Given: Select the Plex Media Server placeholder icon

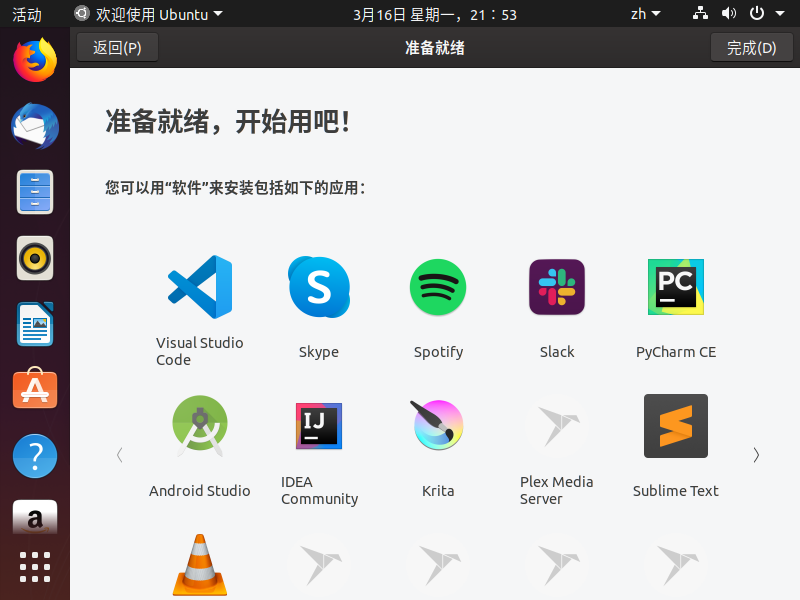Looking at the screenshot, I should pyautogui.click(x=557, y=426).
